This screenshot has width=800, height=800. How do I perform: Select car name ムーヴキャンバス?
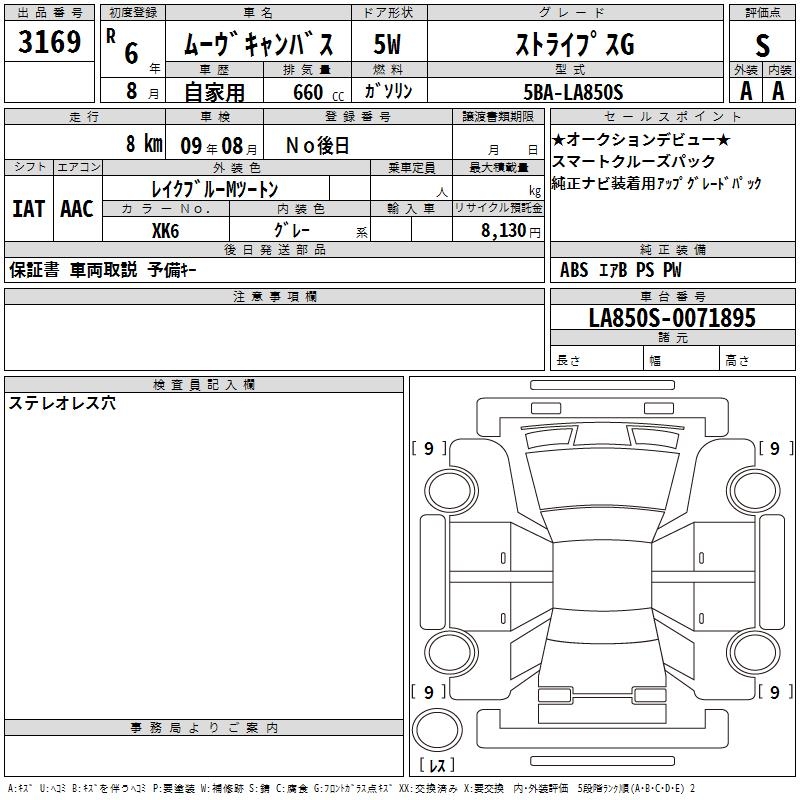pyautogui.click(x=258, y=44)
